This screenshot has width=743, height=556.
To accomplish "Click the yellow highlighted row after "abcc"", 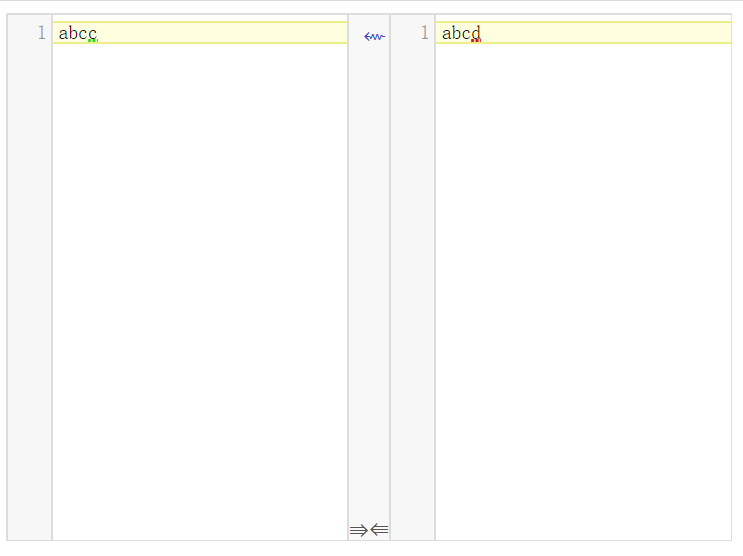I will [x=220, y=33].
